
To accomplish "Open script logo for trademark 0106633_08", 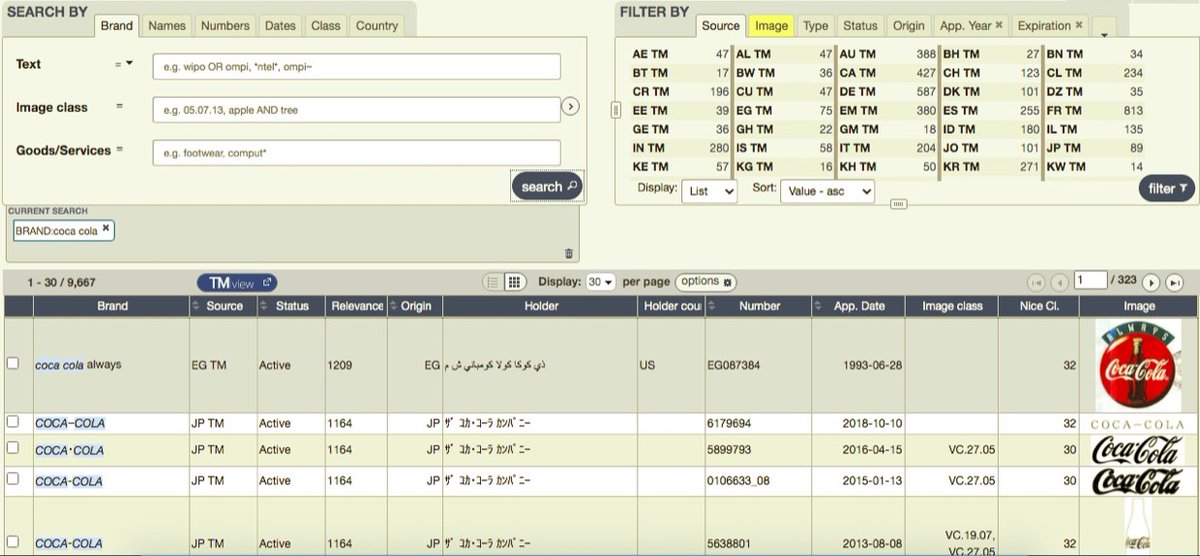I will point(1138,482).
